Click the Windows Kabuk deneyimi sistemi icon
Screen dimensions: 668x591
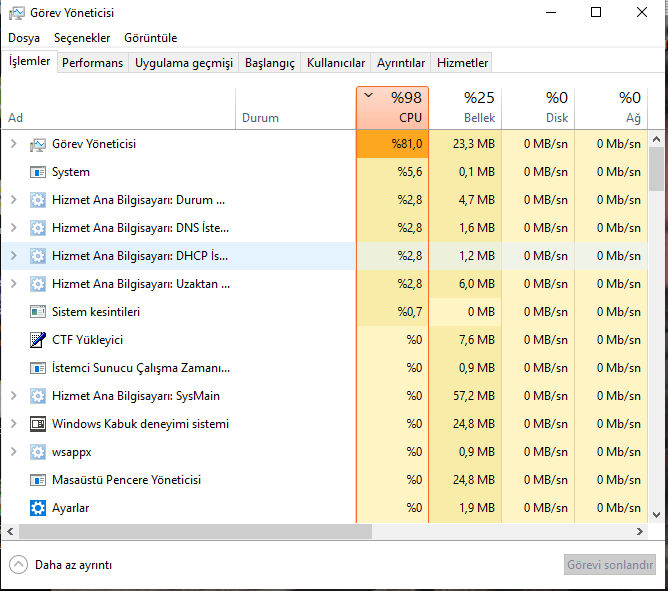tap(37, 424)
